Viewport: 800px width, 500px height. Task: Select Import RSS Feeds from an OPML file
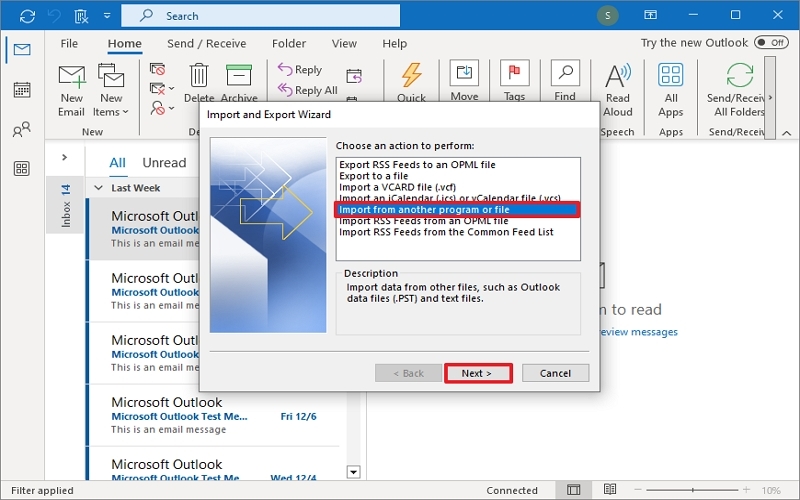point(423,221)
